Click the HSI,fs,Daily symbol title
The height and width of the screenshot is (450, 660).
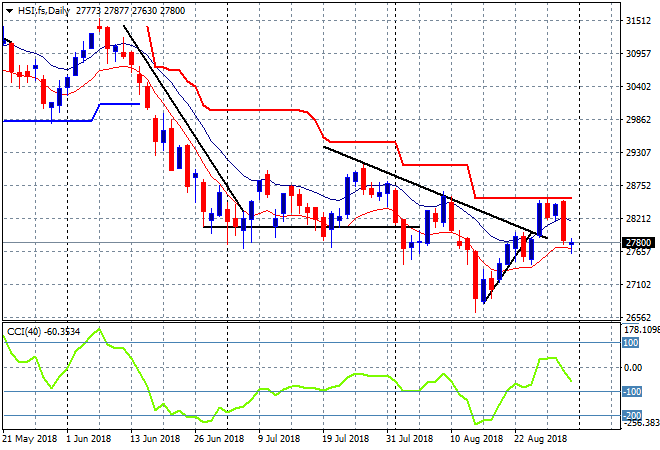tap(44, 11)
